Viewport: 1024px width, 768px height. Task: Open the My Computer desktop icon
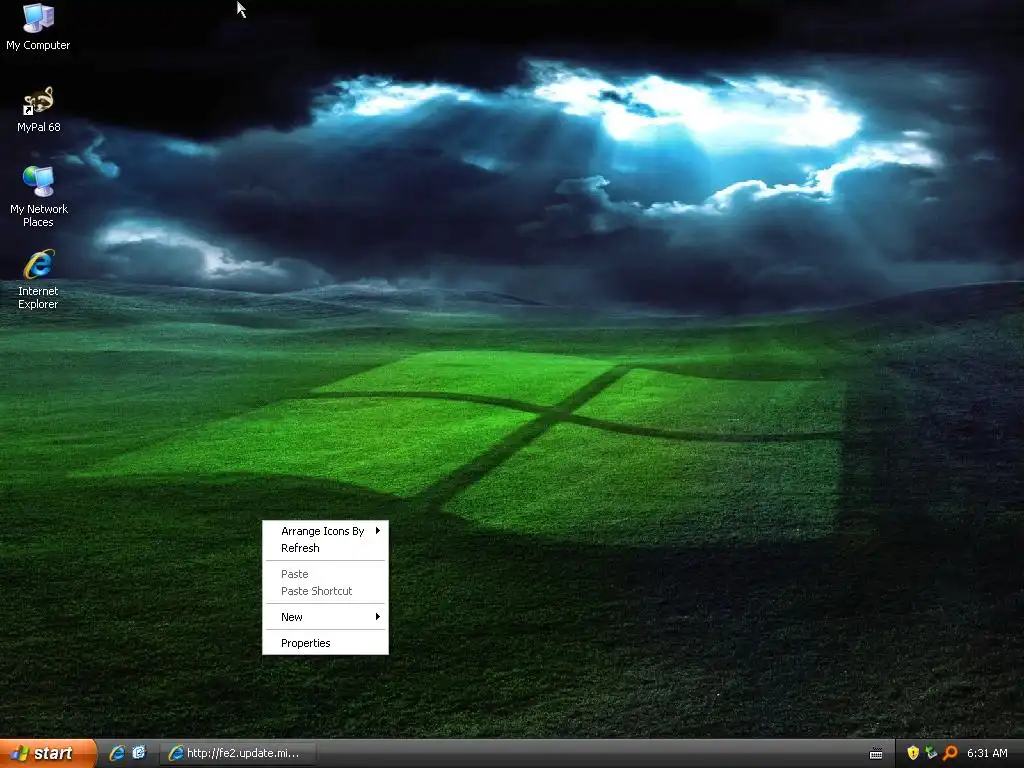pos(38,27)
